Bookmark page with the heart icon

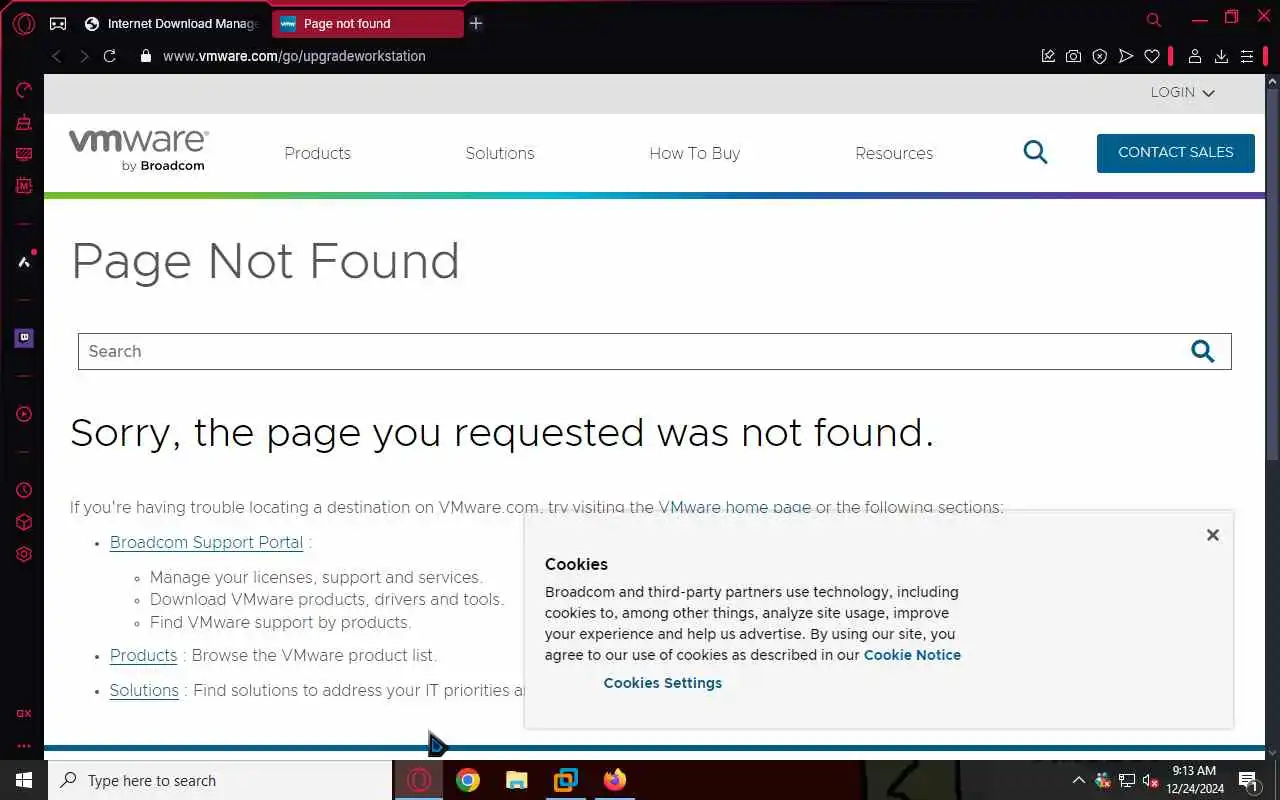(x=1152, y=56)
